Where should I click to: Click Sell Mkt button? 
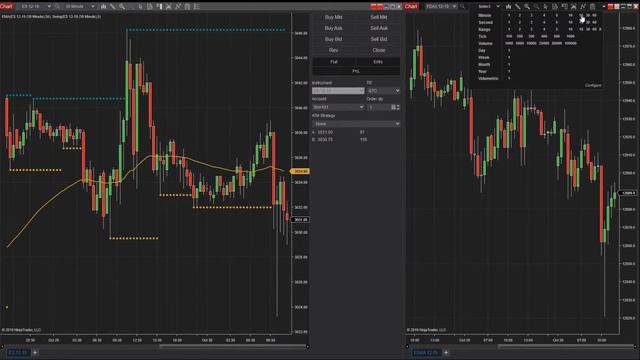(x=379, y=17)
